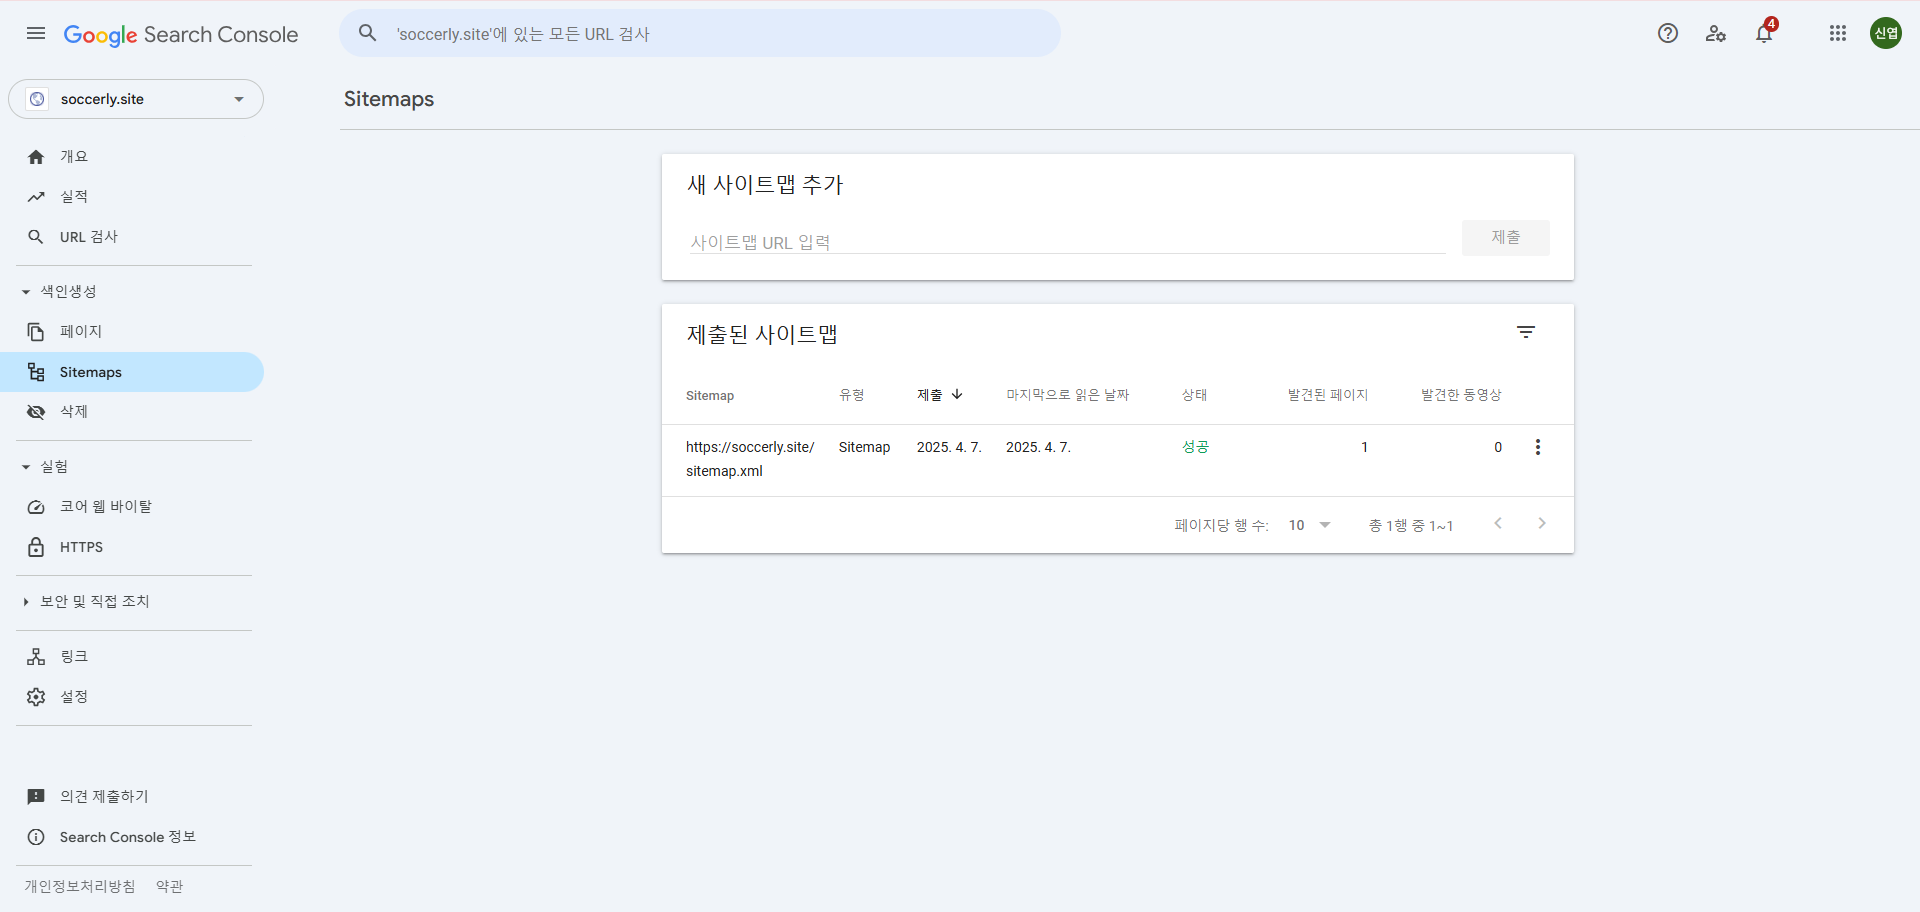Click the search magnifier icon in URL bar

click(x=368, y=33)
